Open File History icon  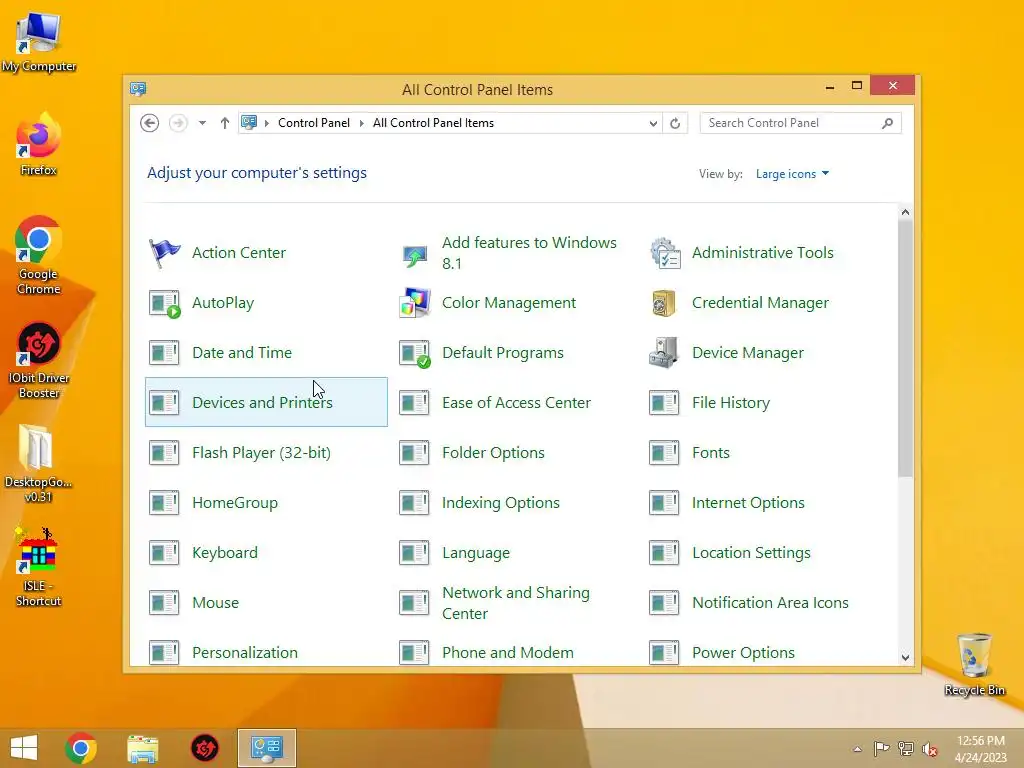click(664, 403)
